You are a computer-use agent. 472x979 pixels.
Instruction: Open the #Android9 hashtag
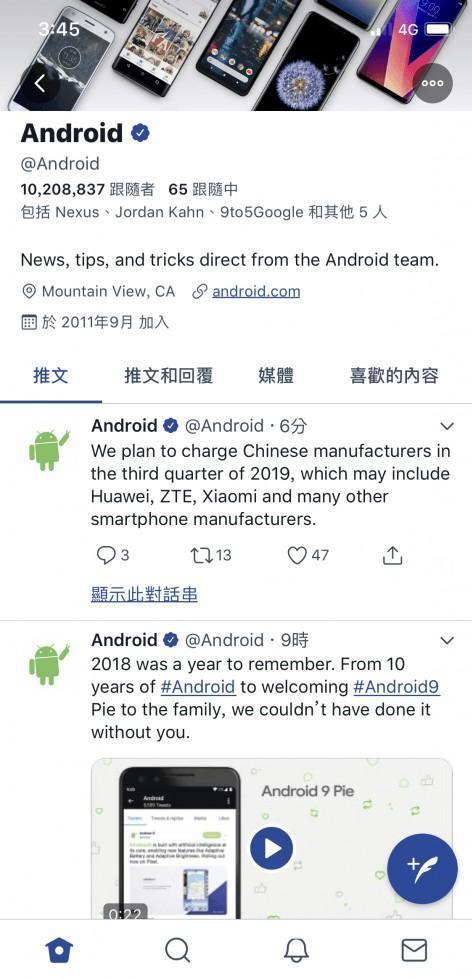pyautogui.click(x=396, y=687)
